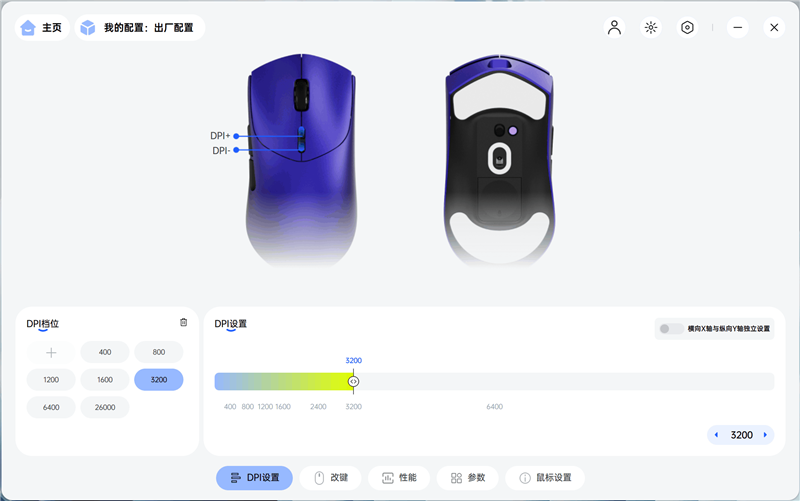Decrease DPI value with left arrow
800x501 pixels.
coord(716,435)
